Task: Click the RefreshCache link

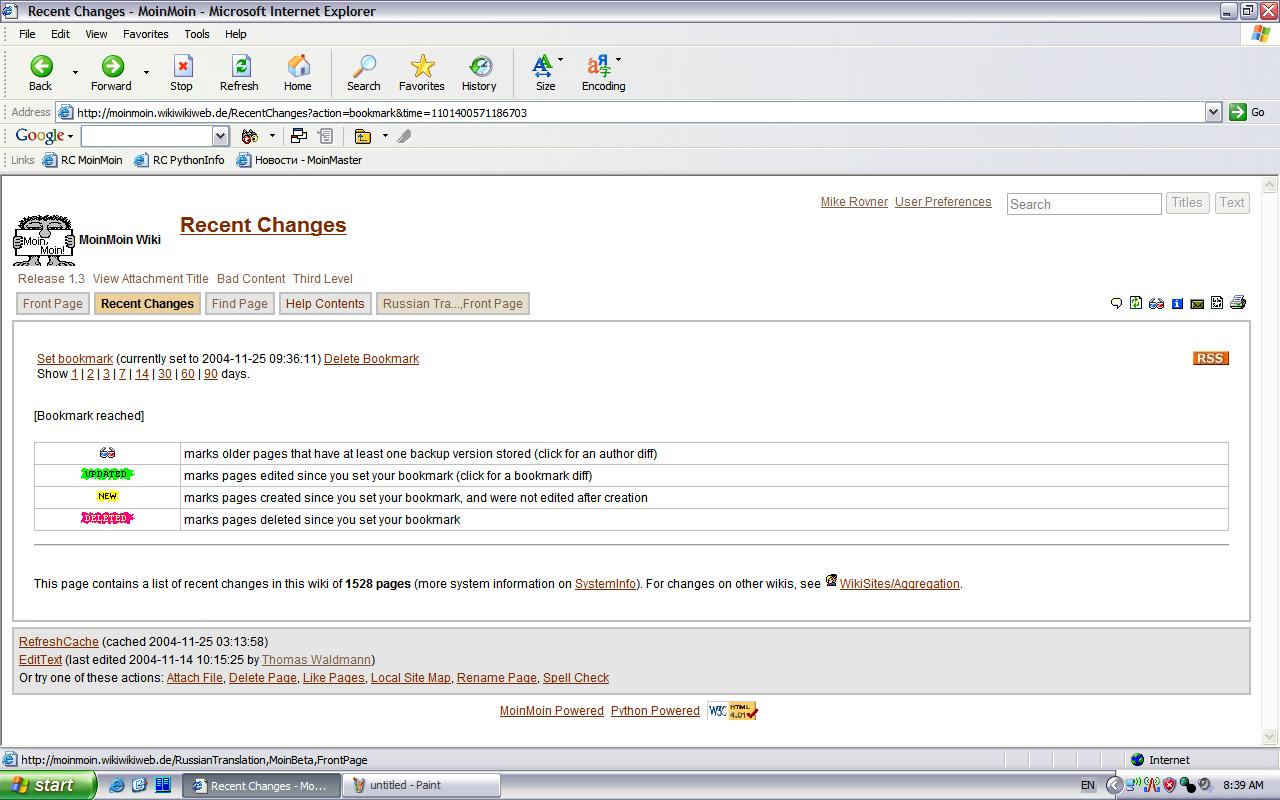Action: tap(59, 642)
